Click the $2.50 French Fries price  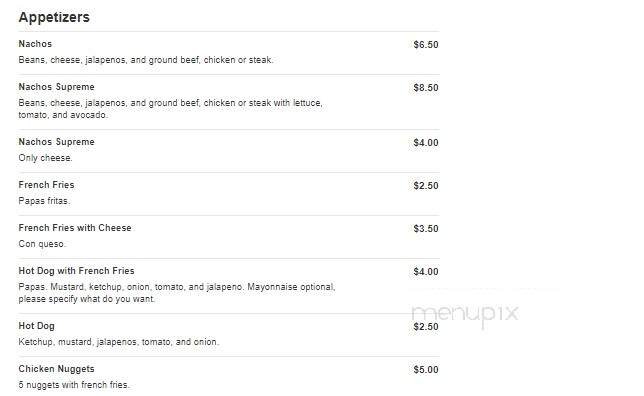click(x=426, y=186)
